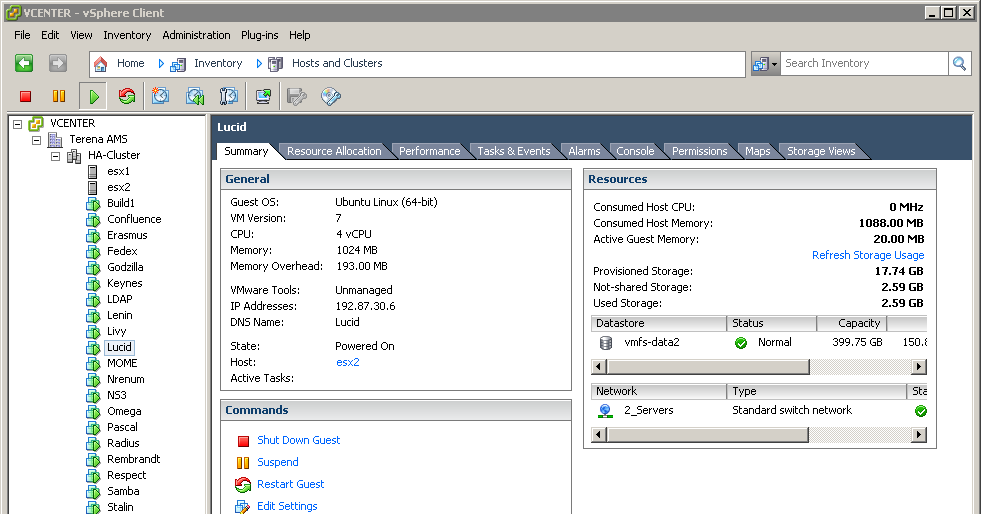Image resolution: width=981 pixels, height=514 pixels.
Task: Click the datastore list horizontal scrollbar thumb
Action: point(708,366)
